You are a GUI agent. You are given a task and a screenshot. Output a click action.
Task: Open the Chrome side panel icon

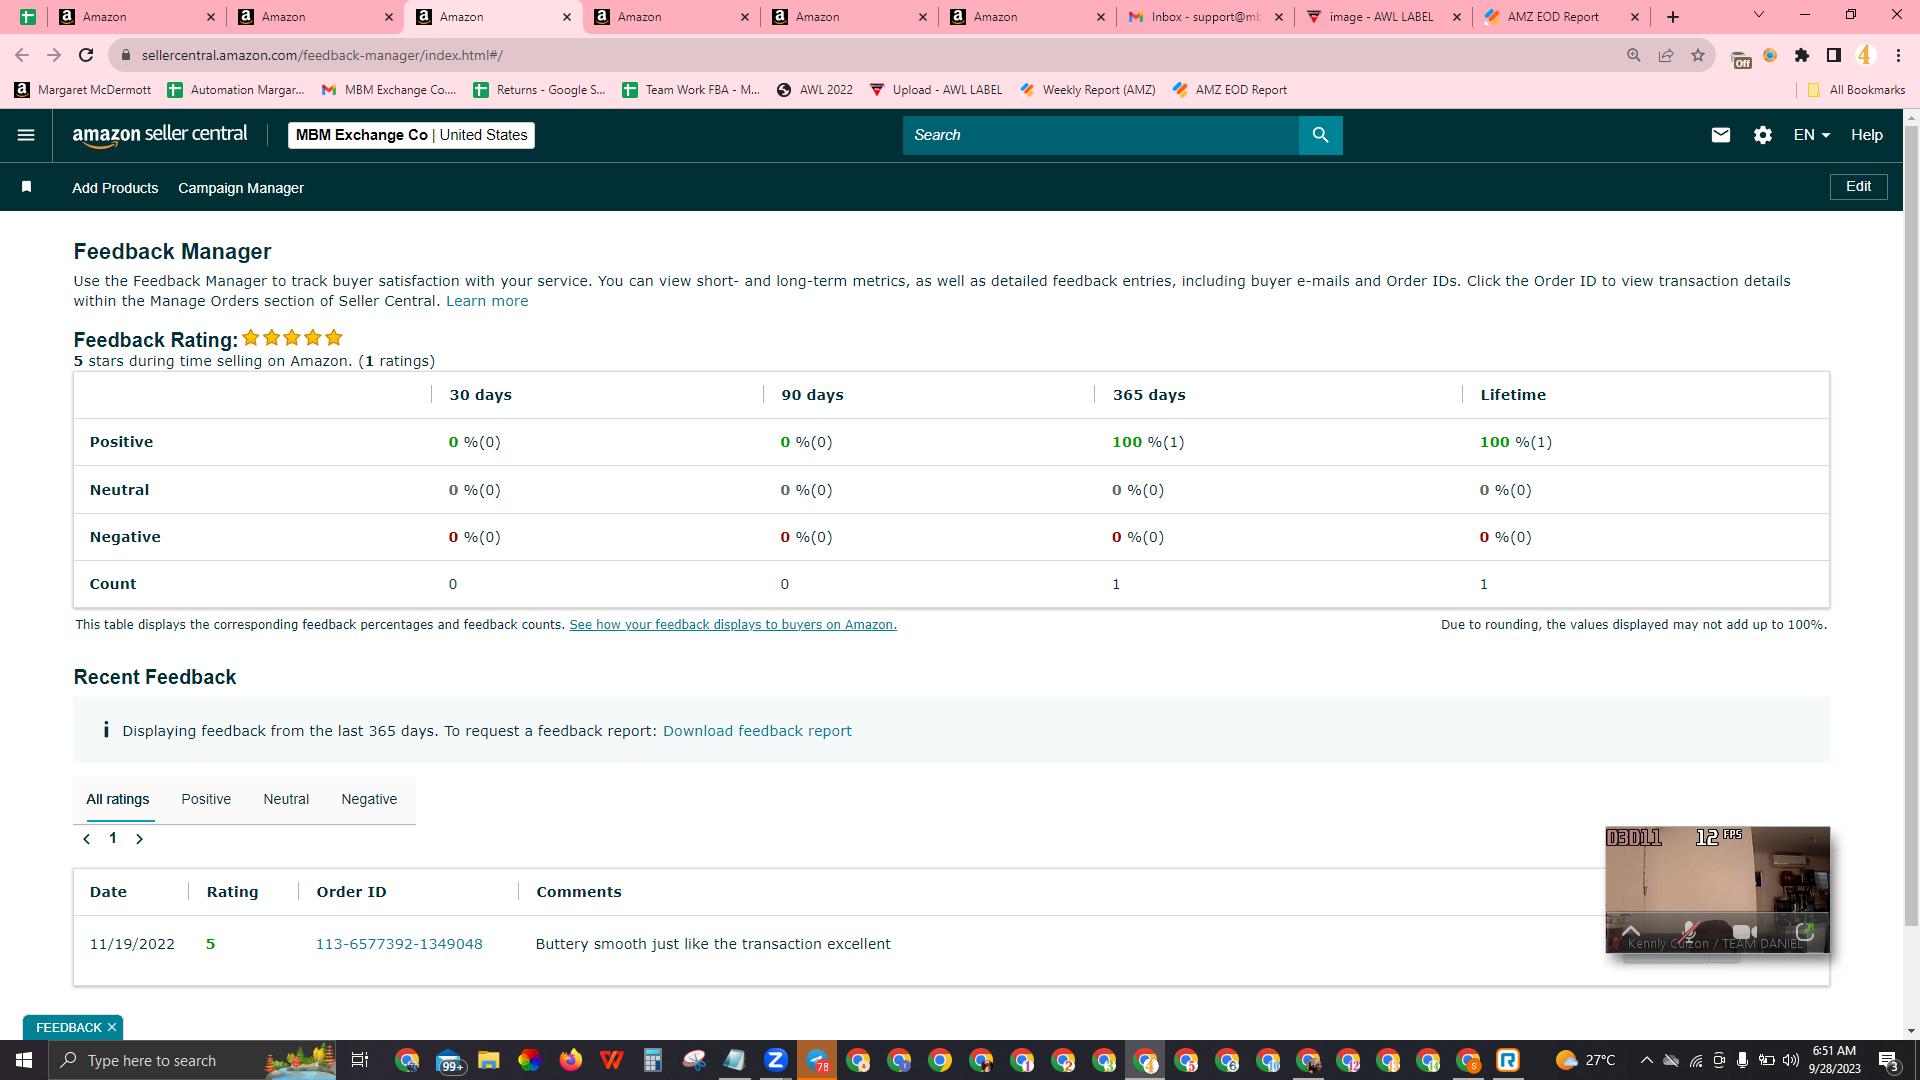pos(1833,55)
